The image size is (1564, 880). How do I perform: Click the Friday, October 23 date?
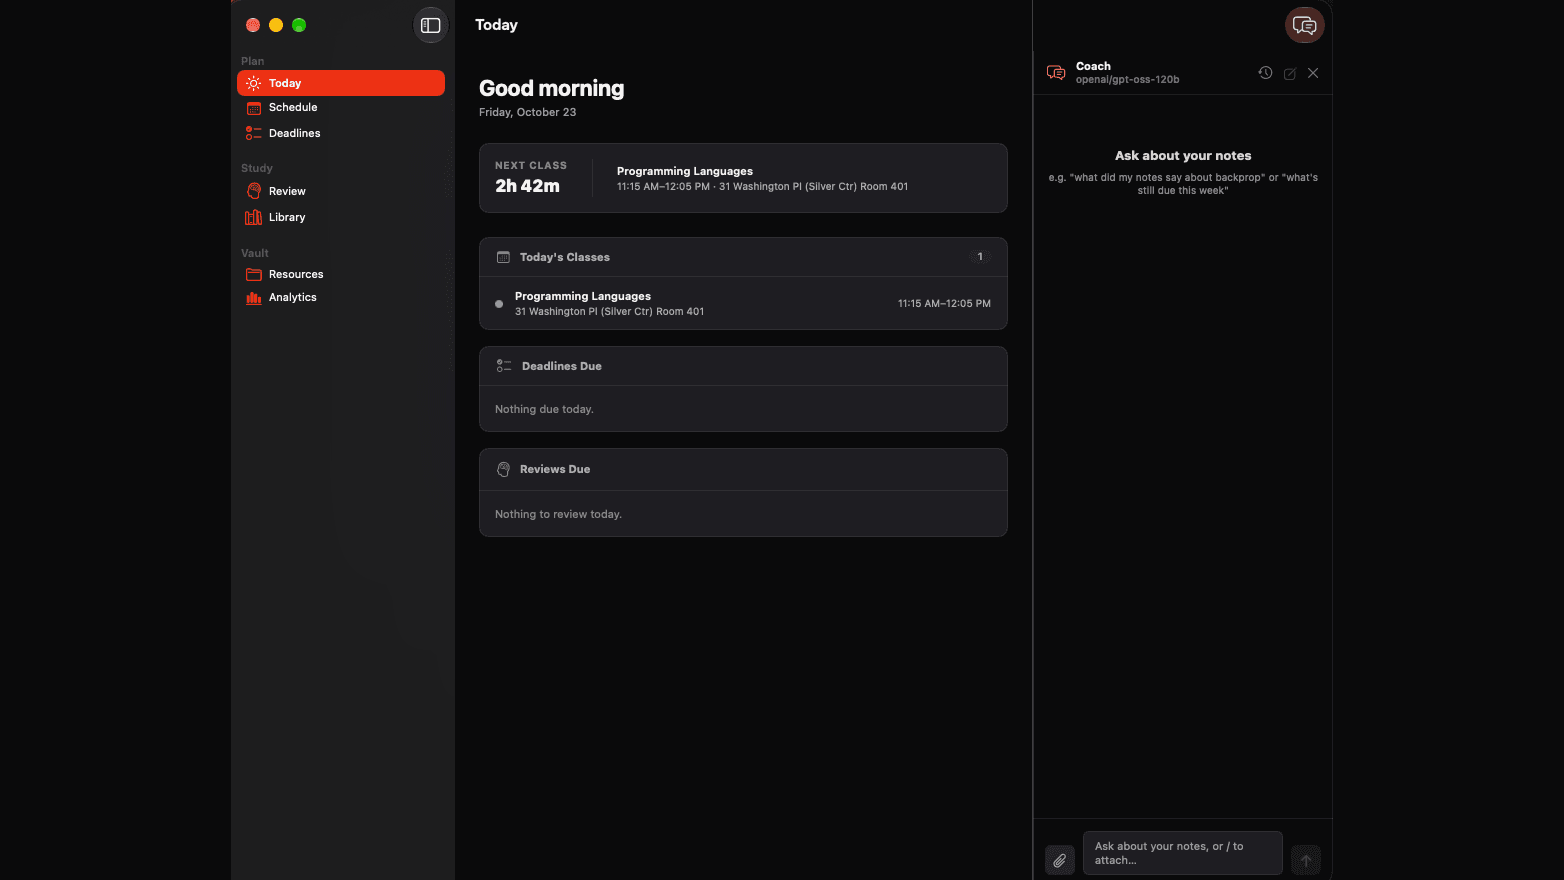point(527,112)
